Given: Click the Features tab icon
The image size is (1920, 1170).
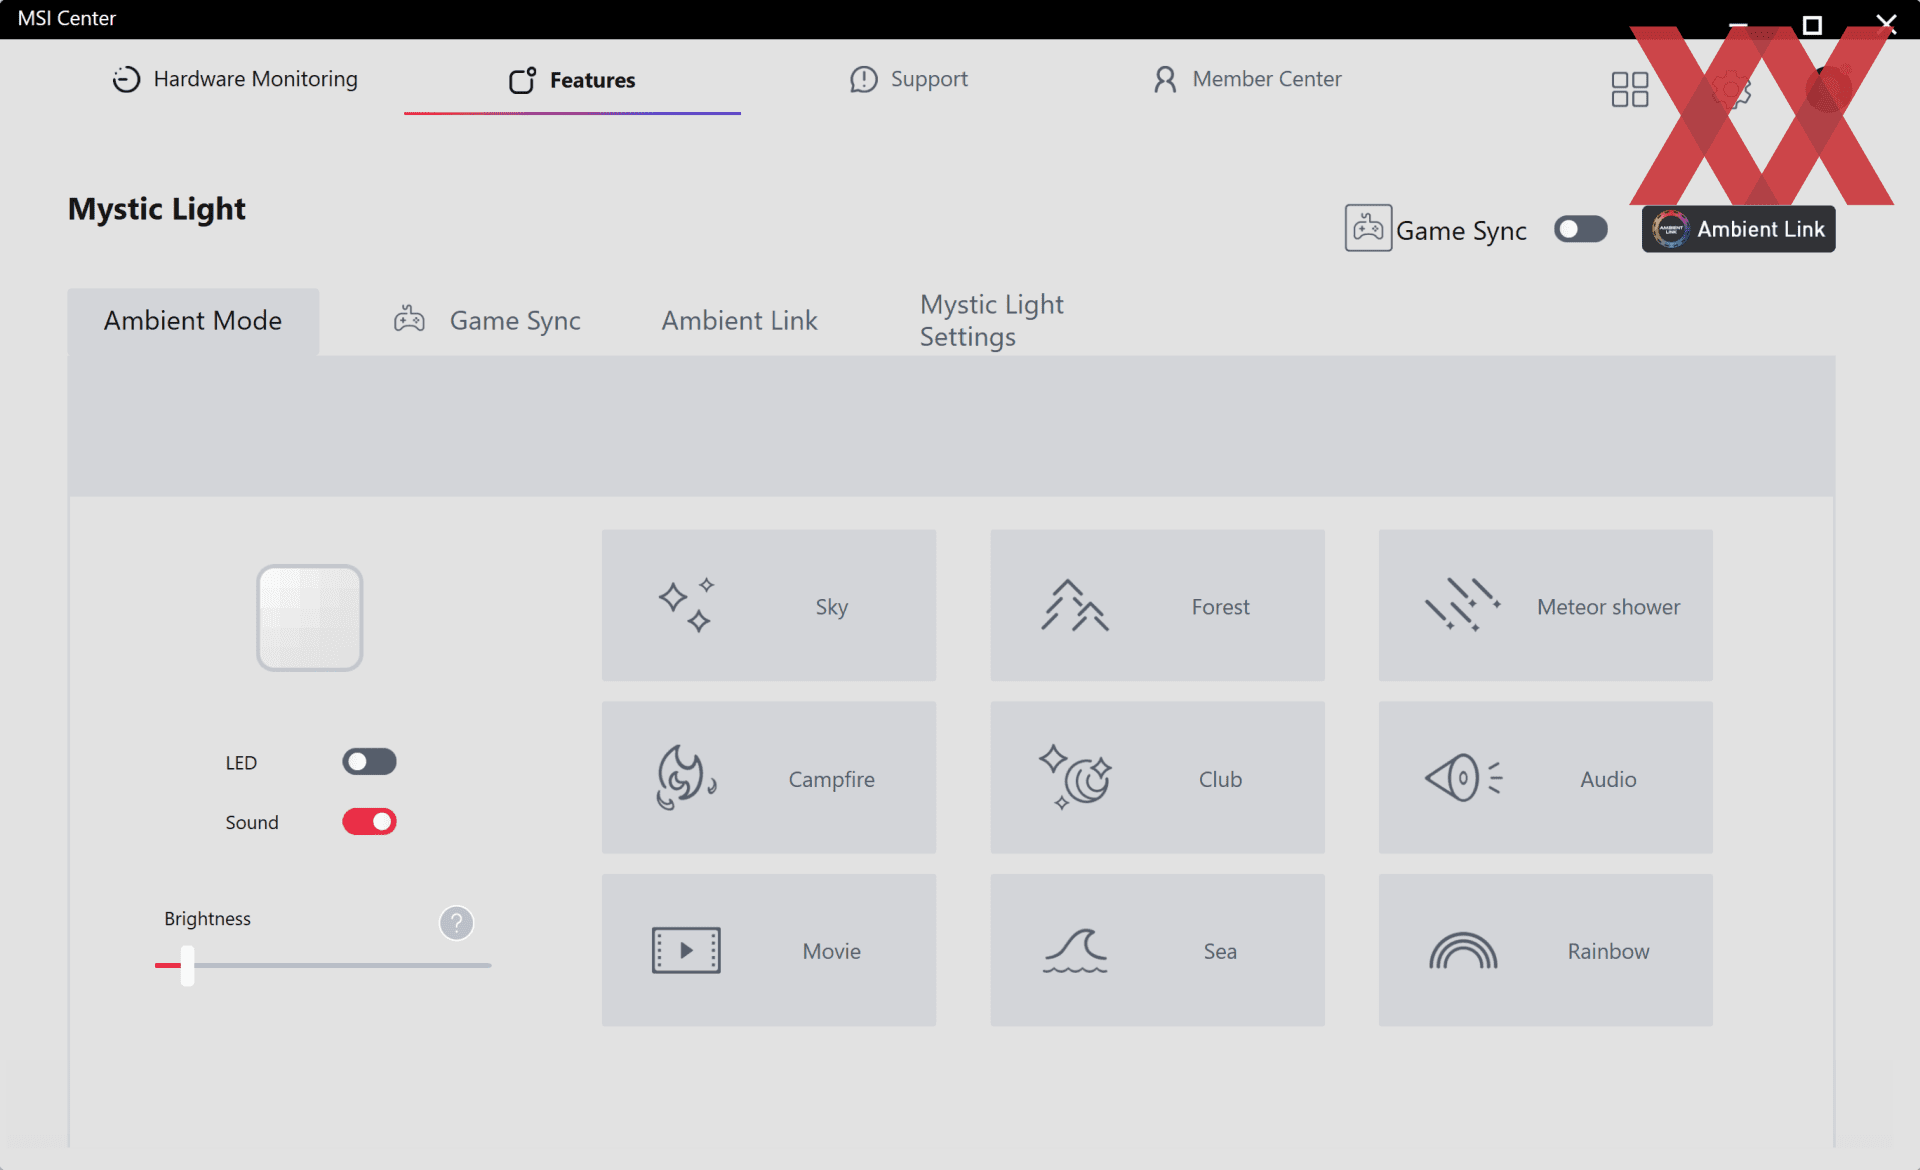Looking at the screenshot, I should (522, 80).
